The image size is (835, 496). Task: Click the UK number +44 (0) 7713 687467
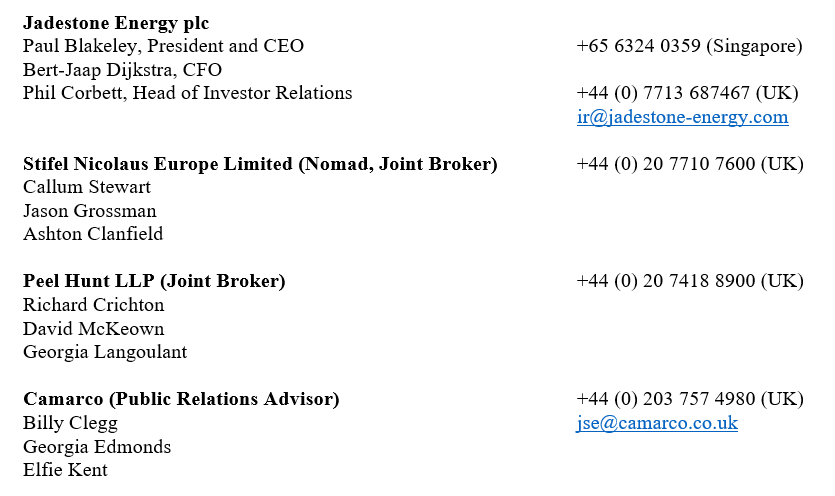687,93
